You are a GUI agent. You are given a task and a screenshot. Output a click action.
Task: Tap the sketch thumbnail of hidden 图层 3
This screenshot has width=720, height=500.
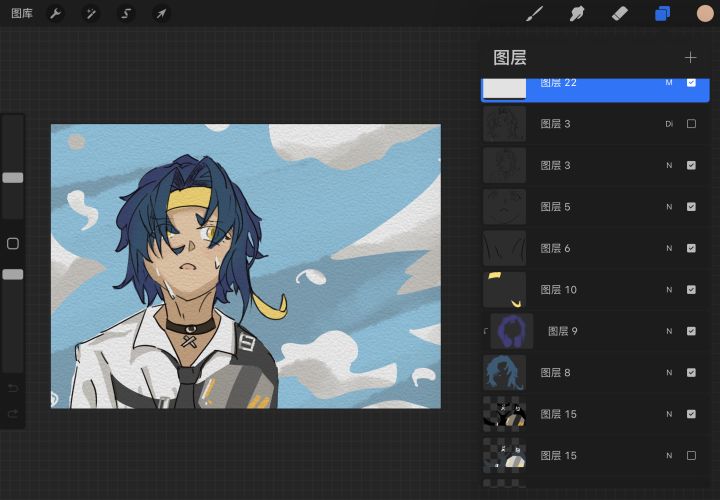pos(504,124)
